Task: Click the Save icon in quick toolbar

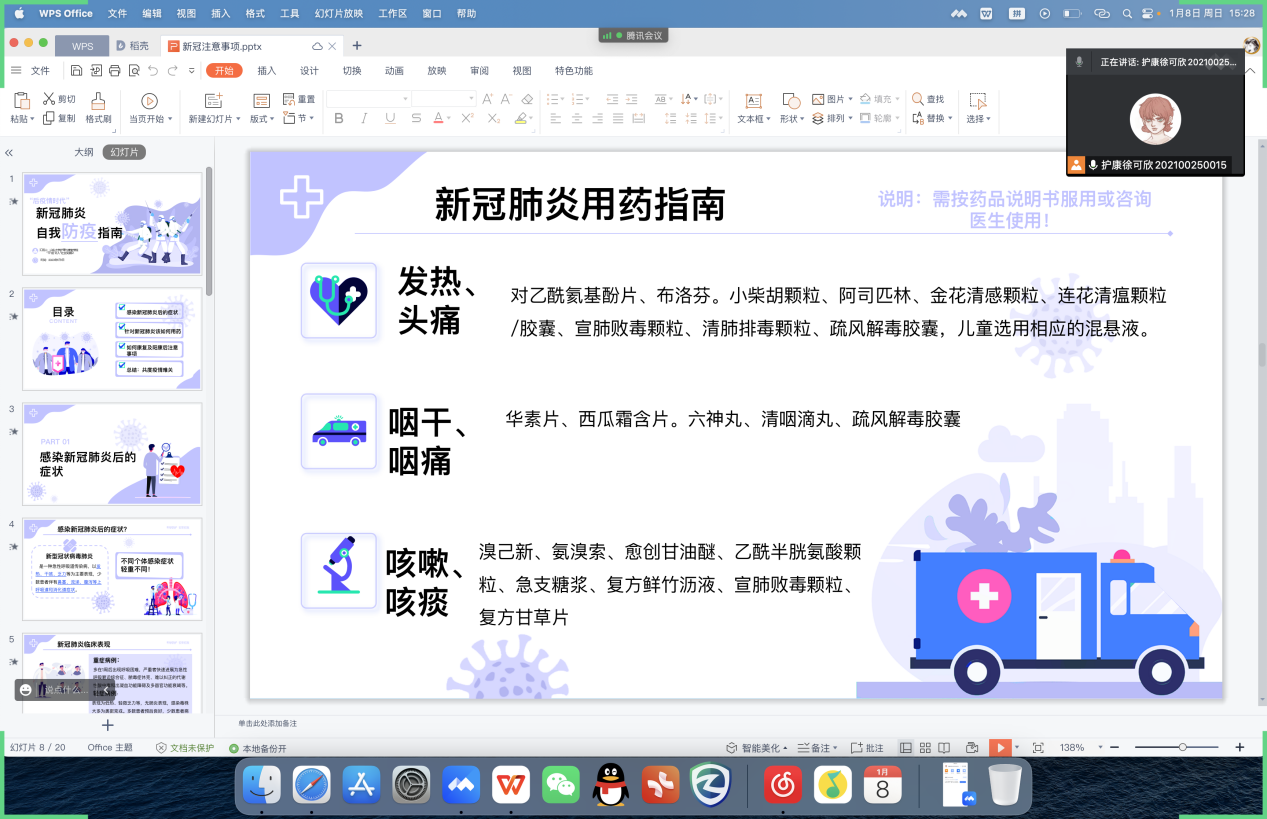Action: [x=77, y=70]
